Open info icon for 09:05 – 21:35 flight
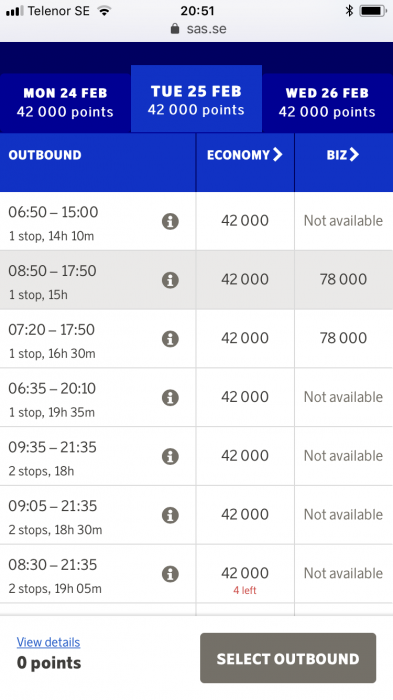 [170, 515]
